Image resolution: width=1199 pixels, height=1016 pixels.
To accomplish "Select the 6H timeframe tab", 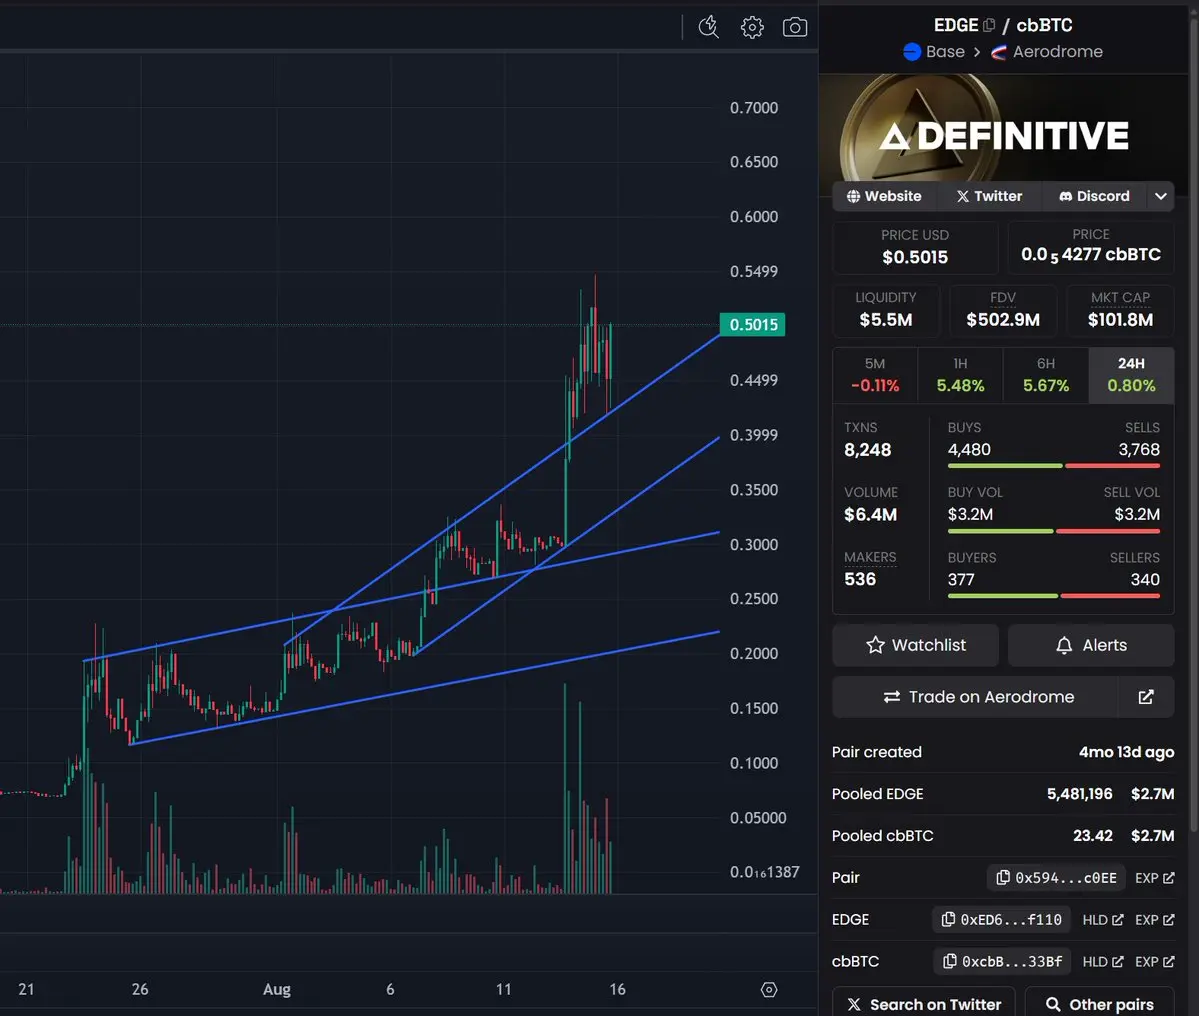I will coord(1046,375).
